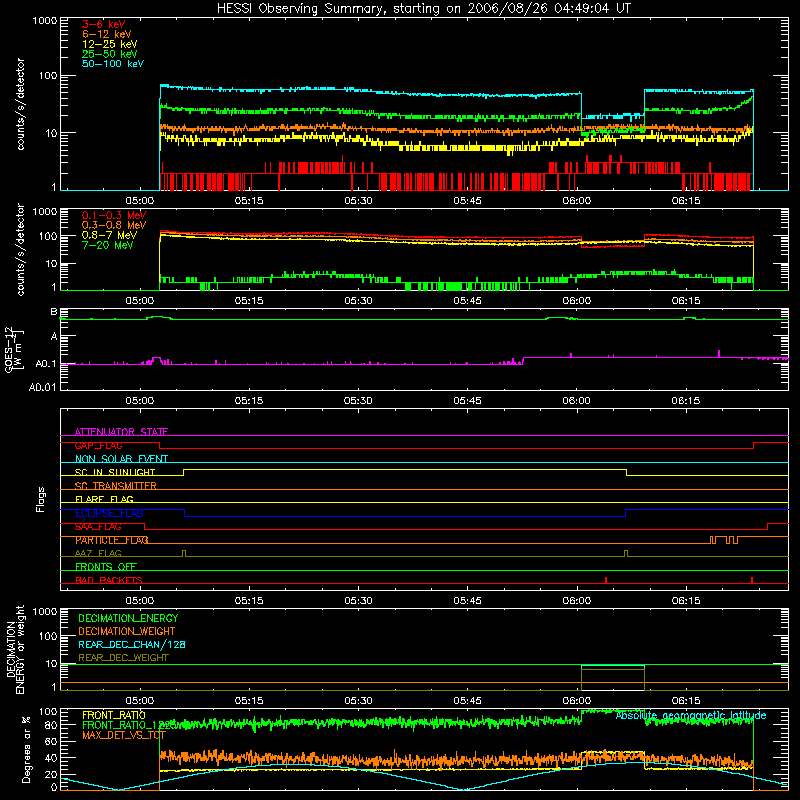Image resolution: width=800 pixels, height=800 pixels.
Task: Click the DECIMATION_WEIGHT legend label
Action: [x=127, y=631]
